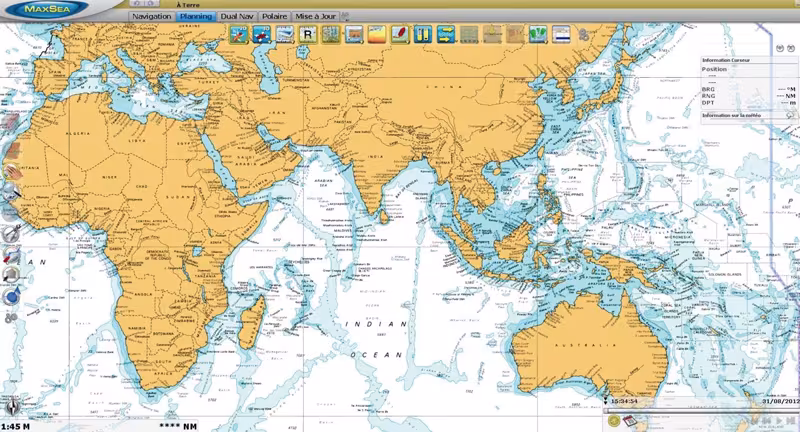Click the Position label in cursor info
800x432 pixels.
714,69
